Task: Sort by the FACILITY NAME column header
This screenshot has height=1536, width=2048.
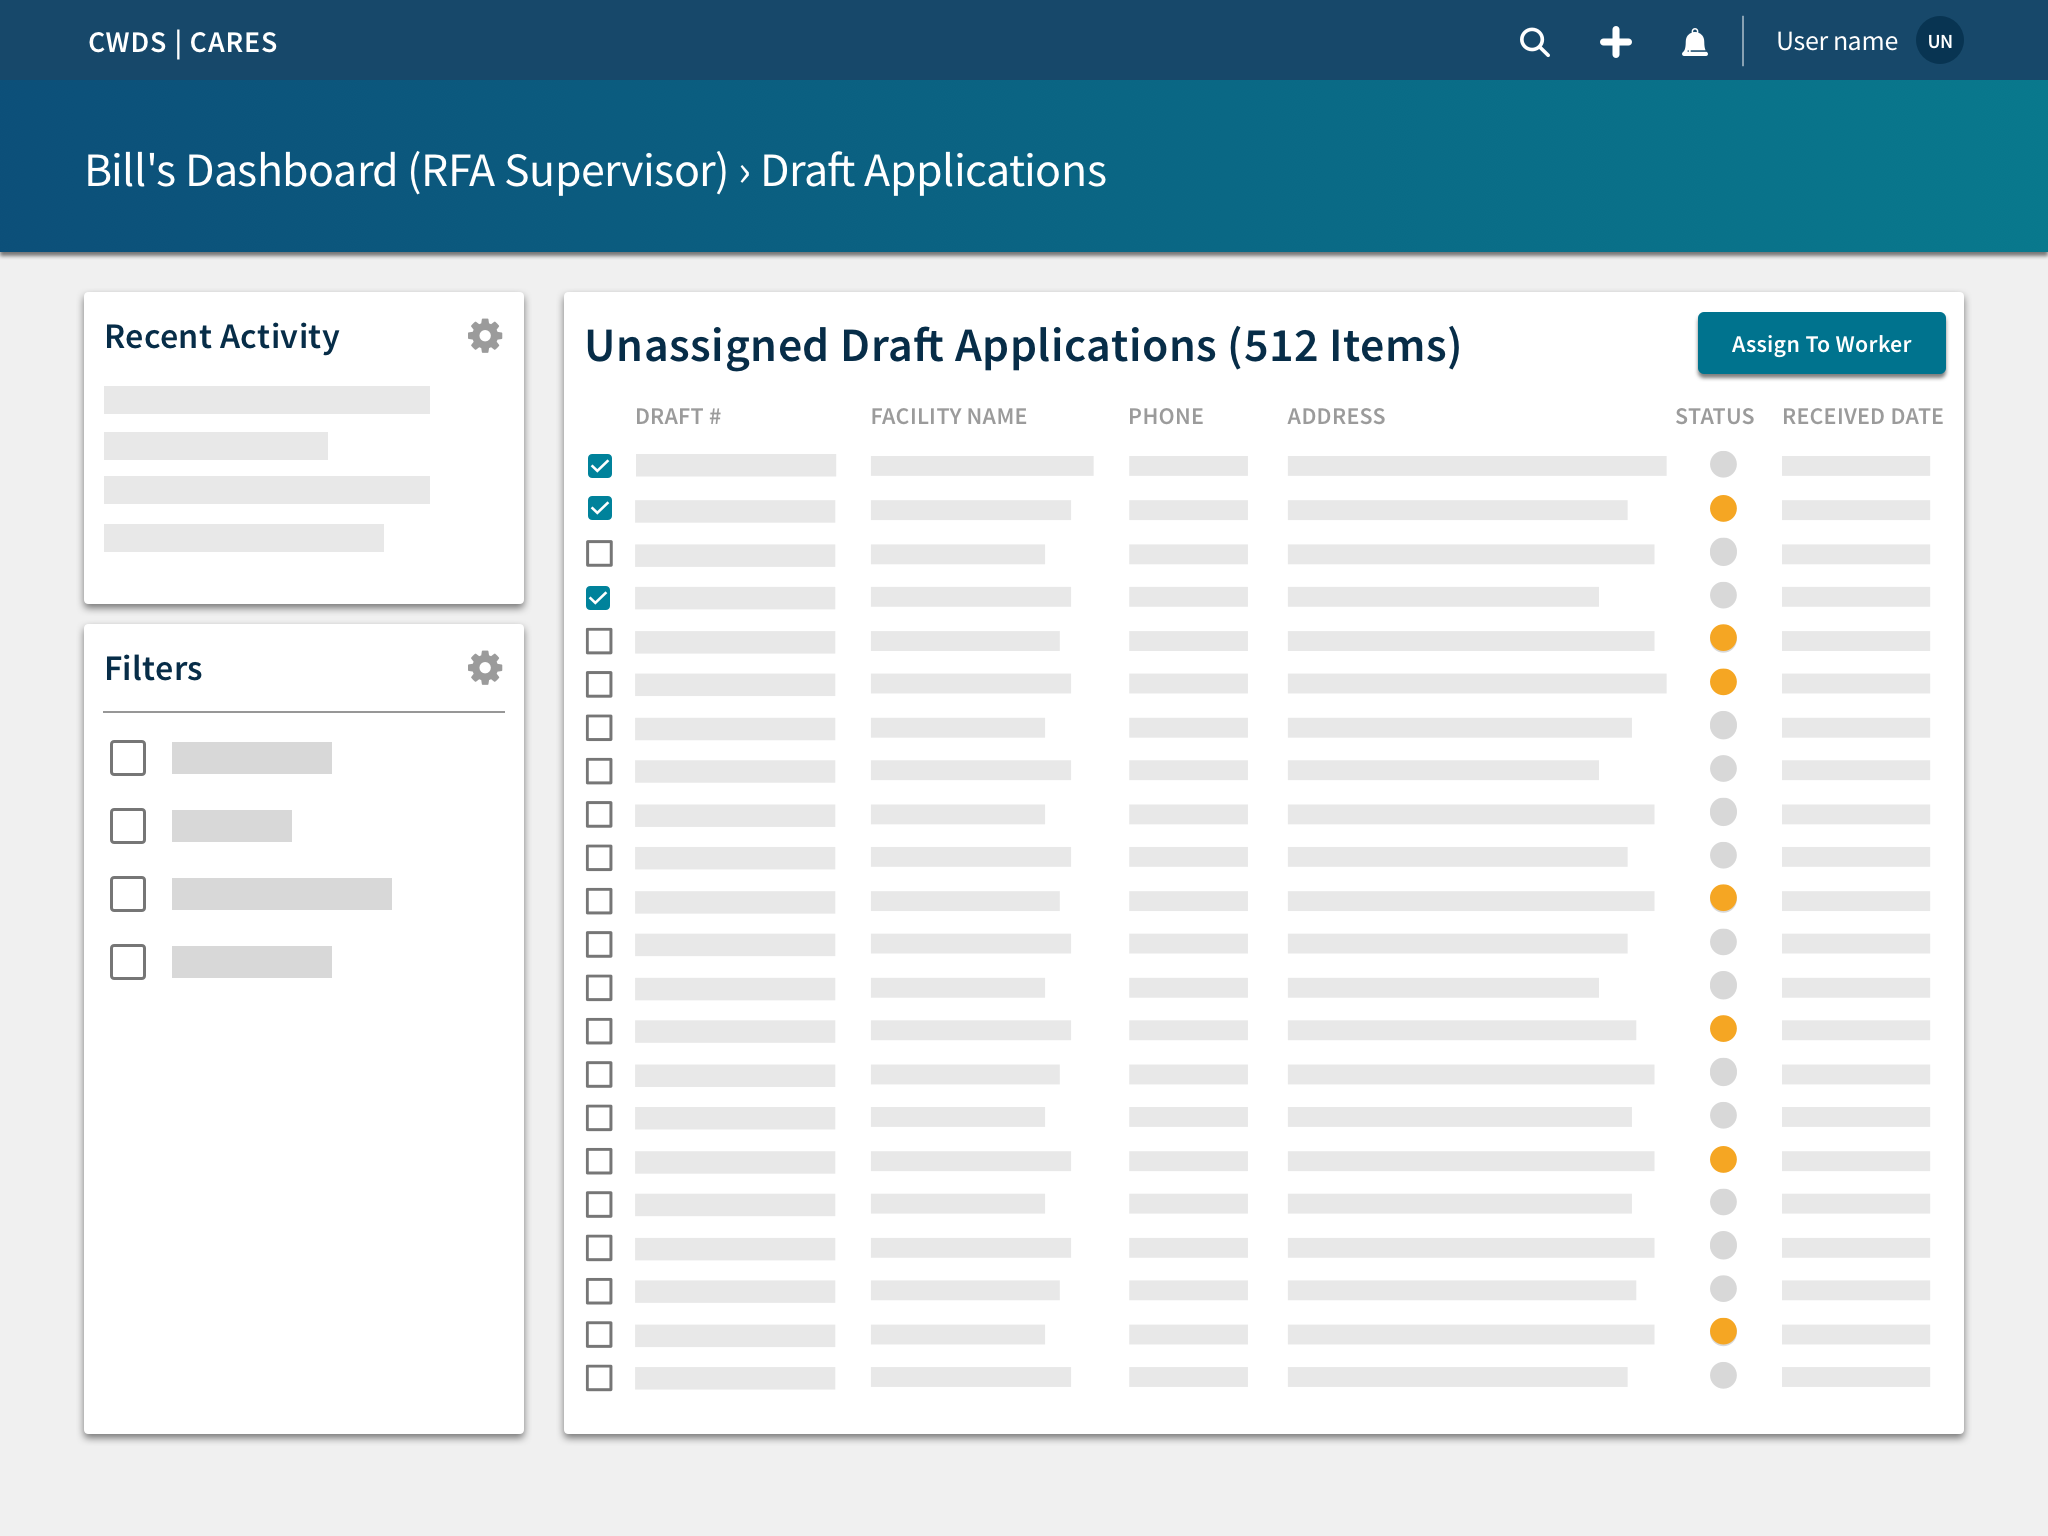Action: coord(948,416)
